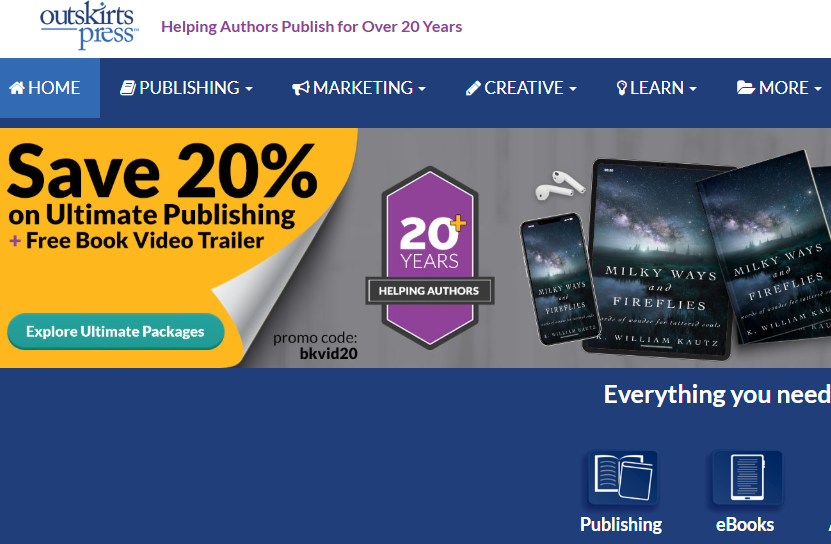This screenshot has width=831, height=544.
Task: Open the MORE menu
Action: coord(779,88)
